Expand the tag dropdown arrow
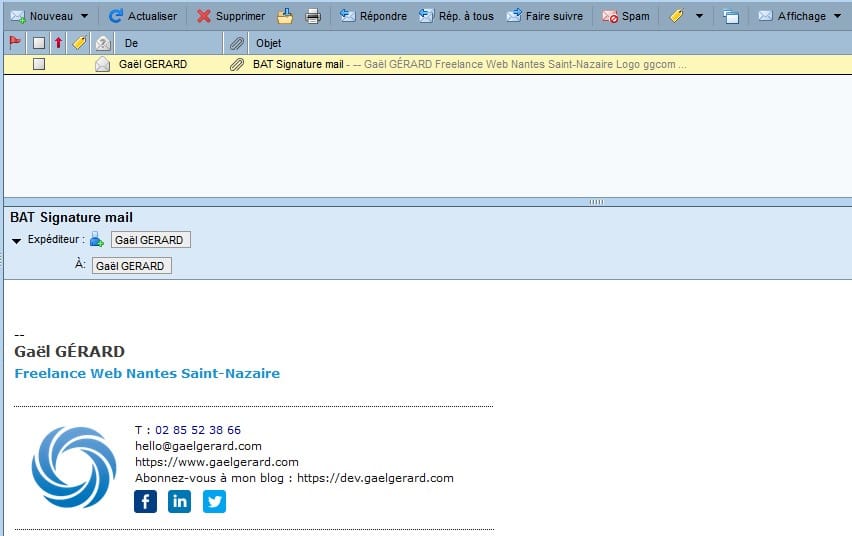 coord(699,16)
